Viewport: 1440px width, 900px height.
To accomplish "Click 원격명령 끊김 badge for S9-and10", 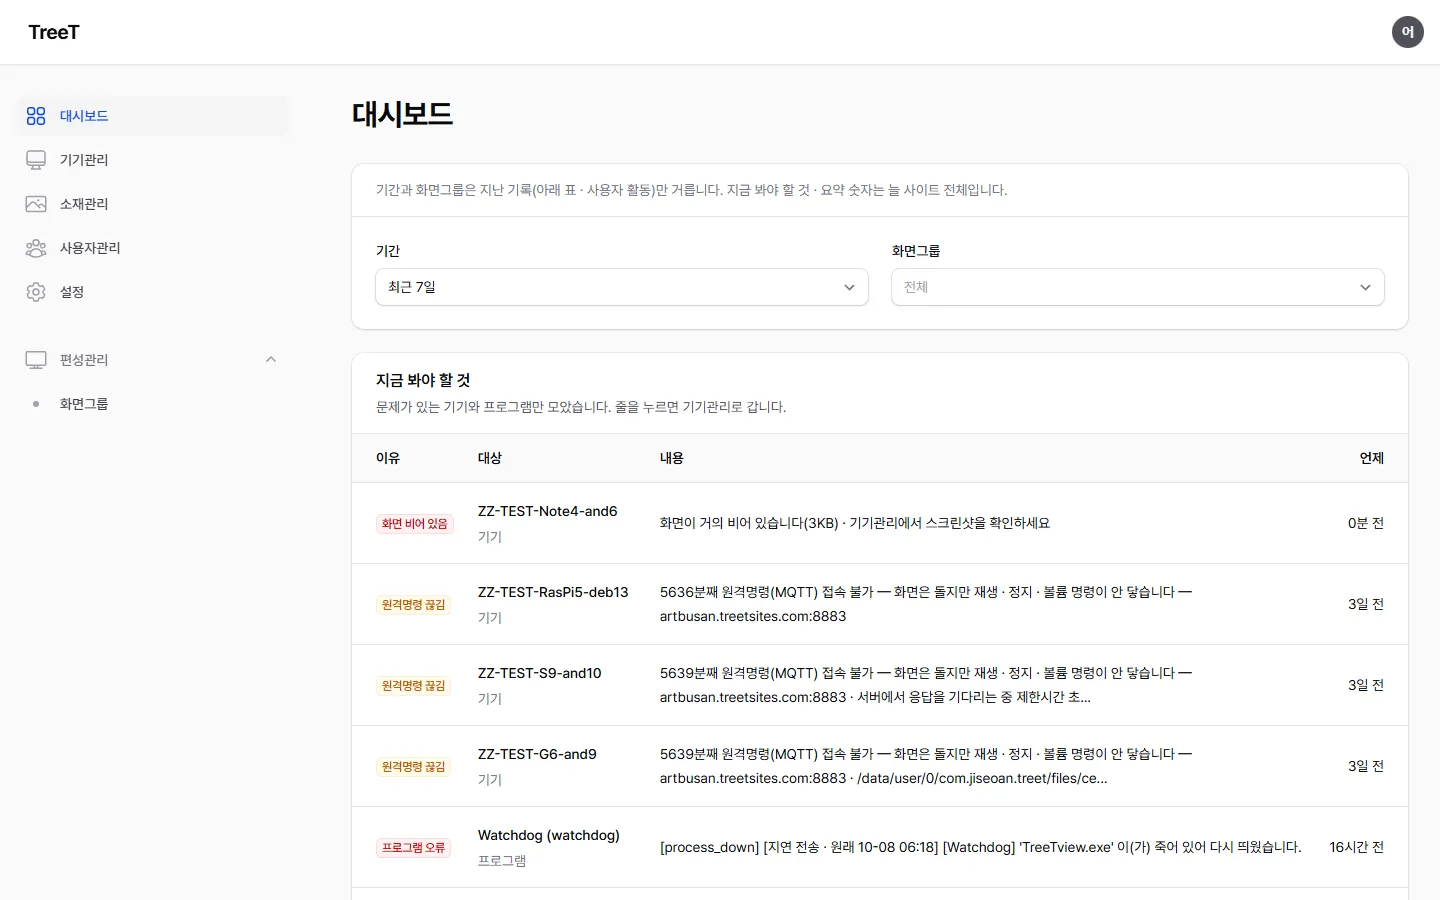I will 414,686.
